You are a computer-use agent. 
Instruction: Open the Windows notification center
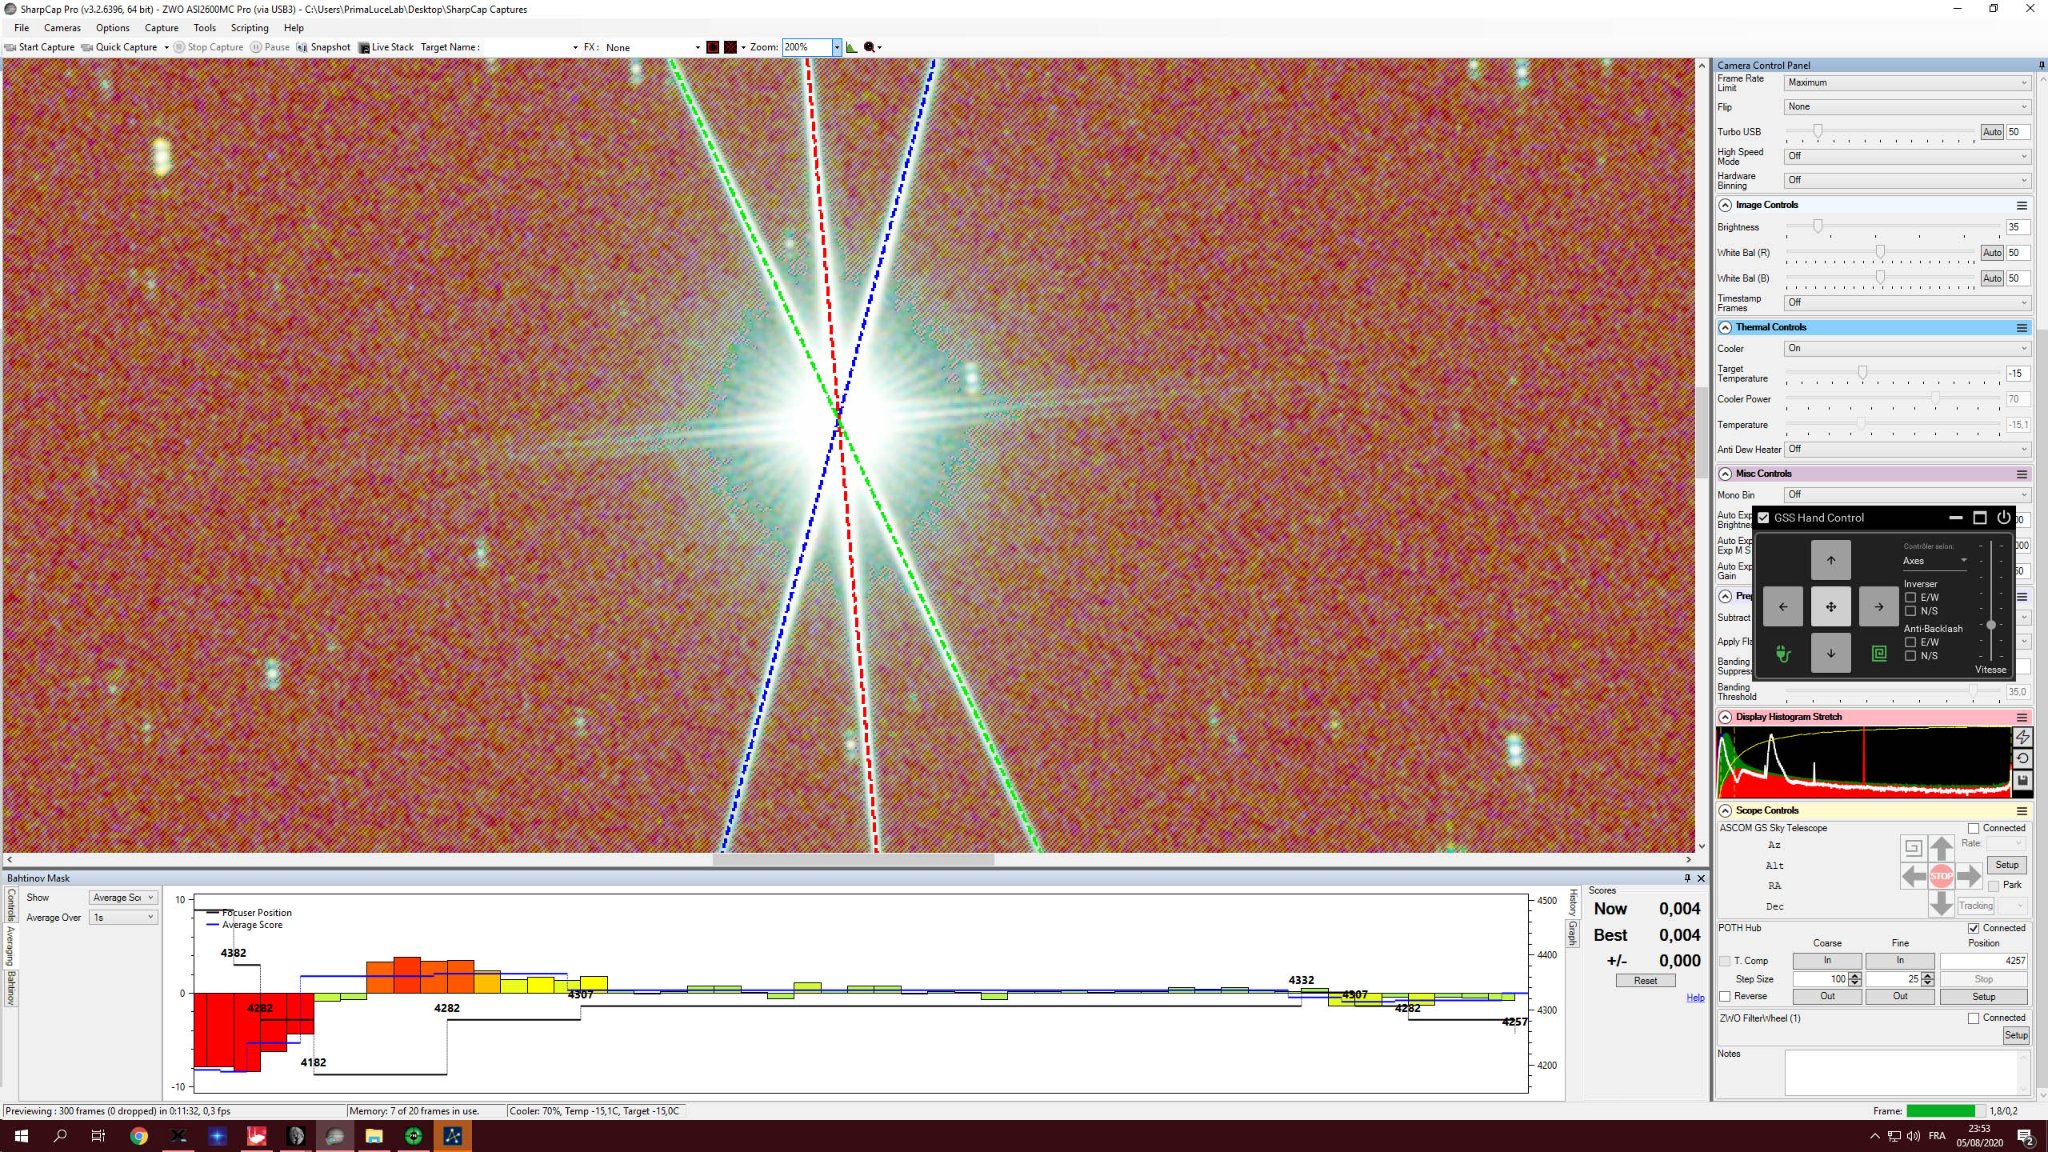click(x=2025, y=1136)
